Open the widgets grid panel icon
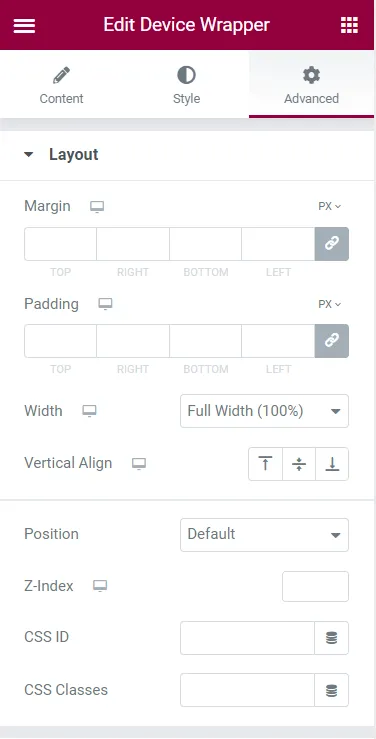 [x=349, y=25]
